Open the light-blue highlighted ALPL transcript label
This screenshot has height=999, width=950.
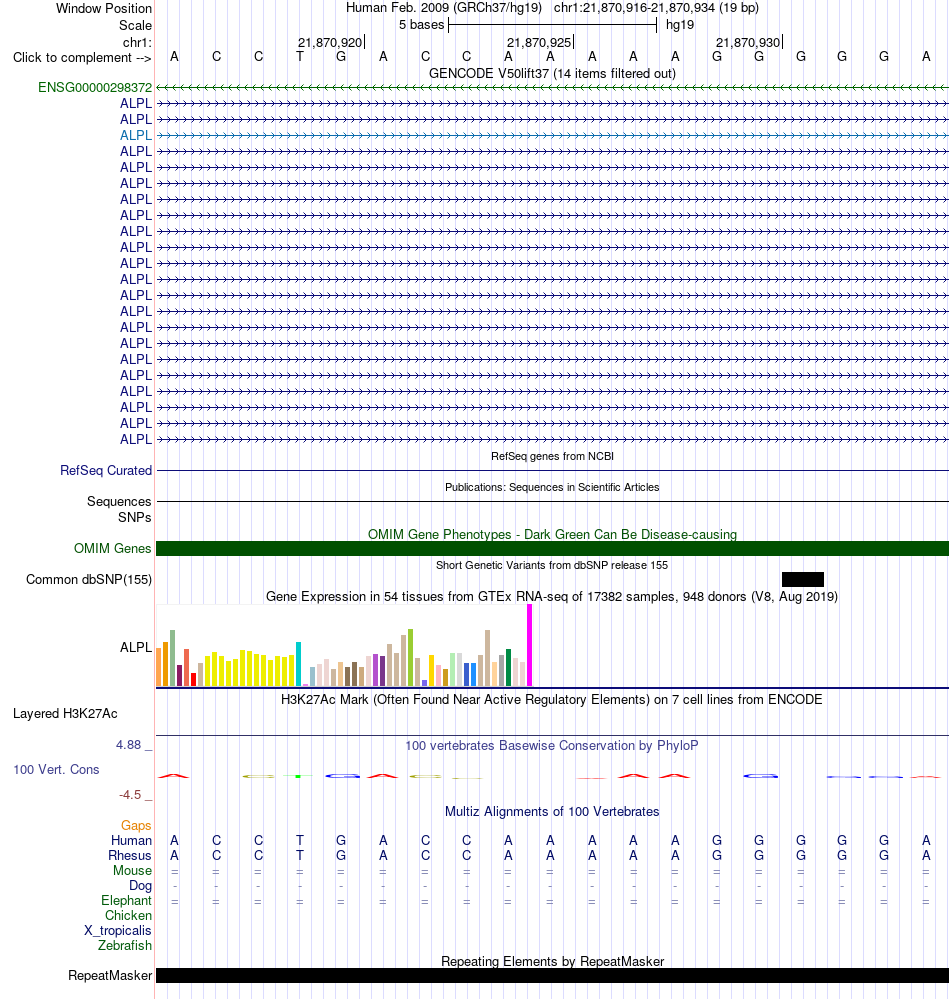coord(136,135)
